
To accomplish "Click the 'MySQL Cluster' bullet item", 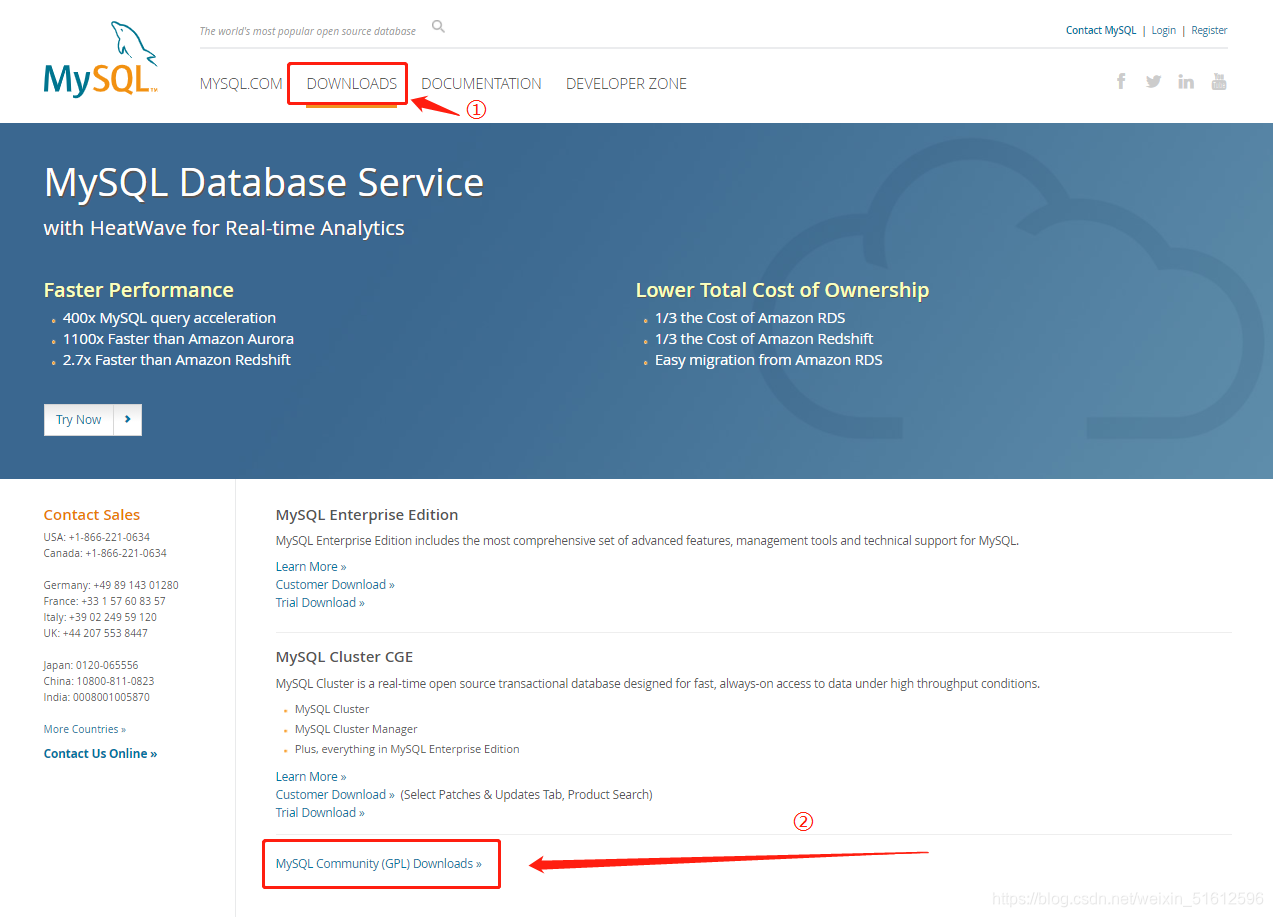I will (332, 709).
